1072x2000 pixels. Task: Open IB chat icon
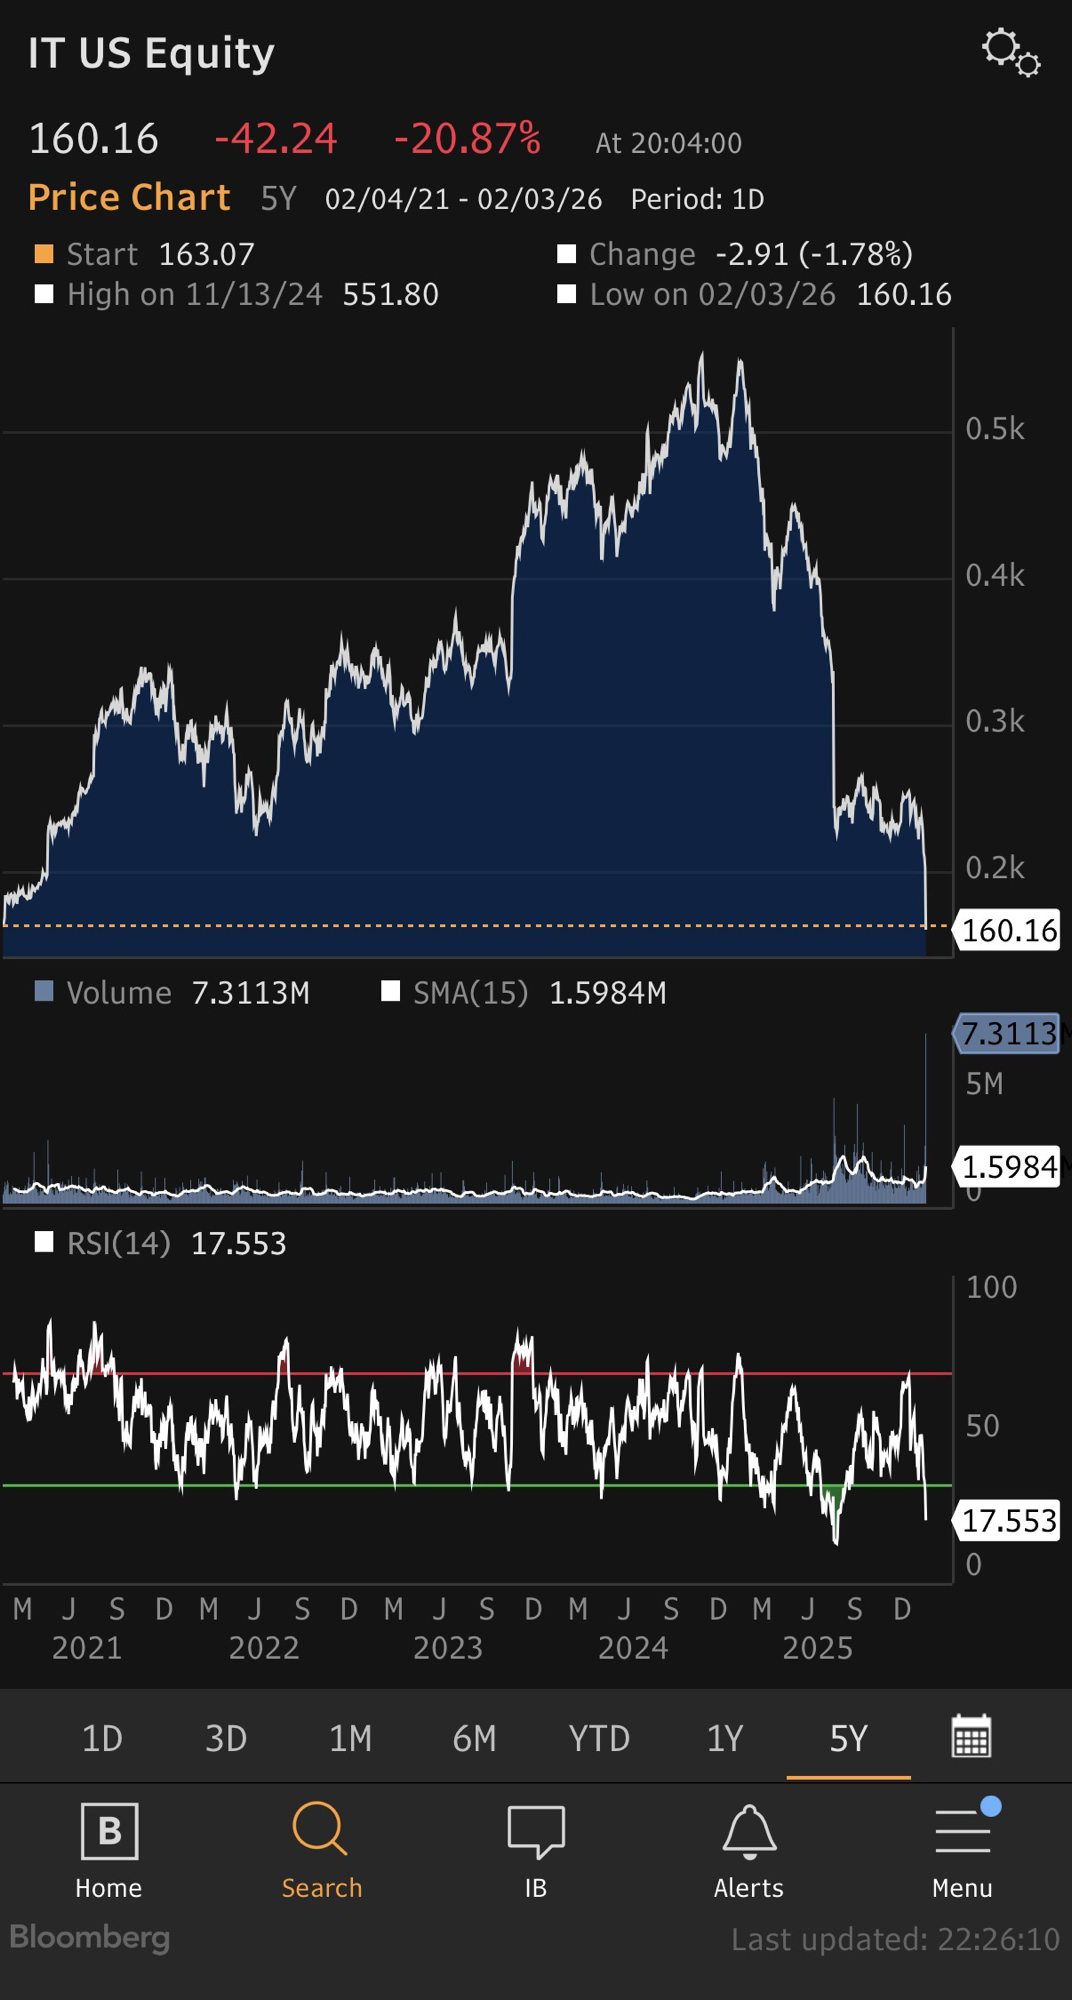(536, 1830)
